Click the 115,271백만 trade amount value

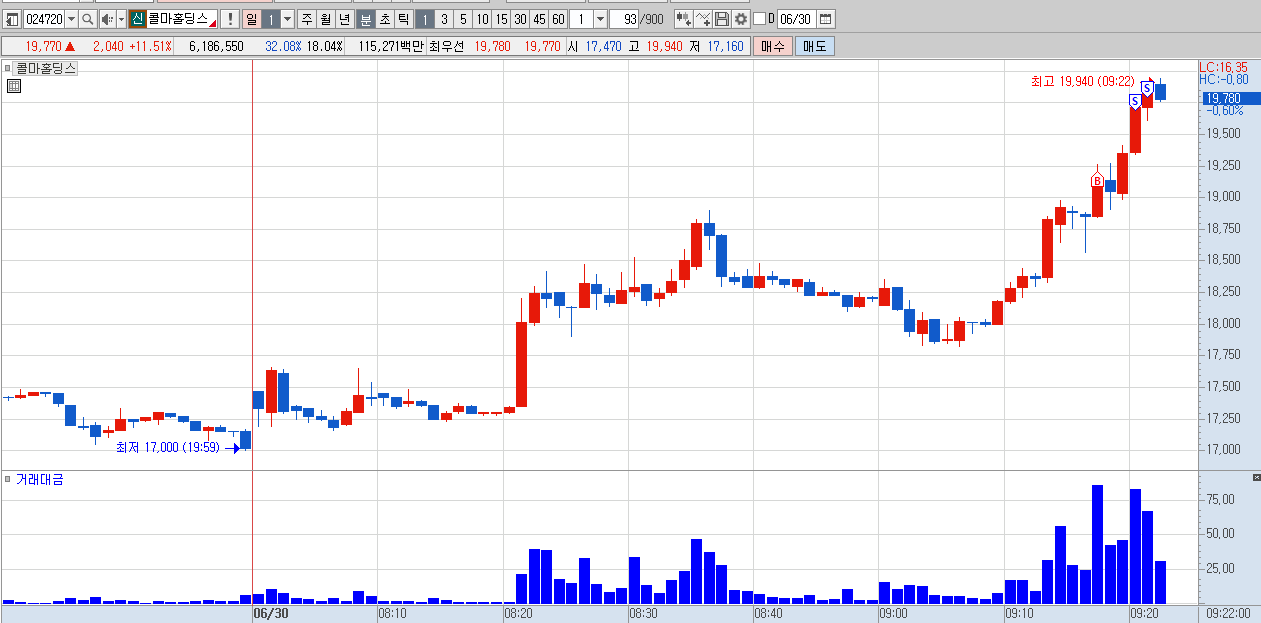point(390,46)
